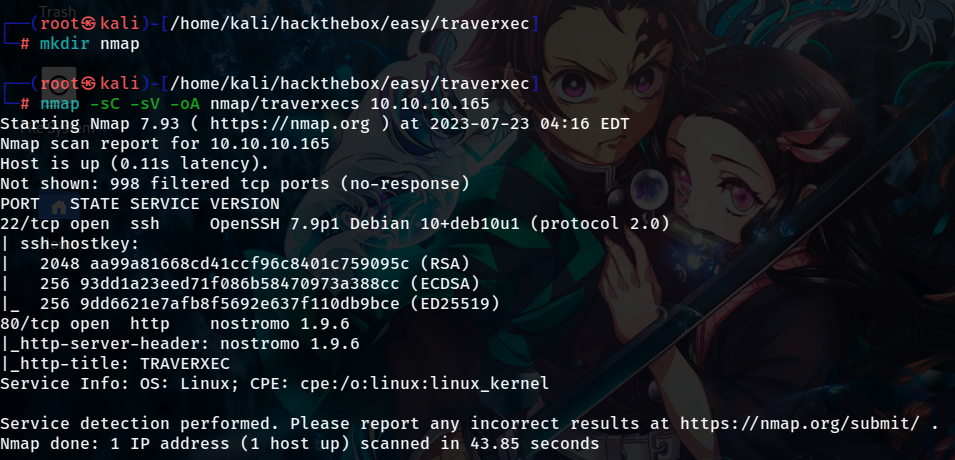Click the target IP 10.10.10.165 in command
Image resolution: width=955 pixels, height=460 pixels.
[x=429, y=104]
